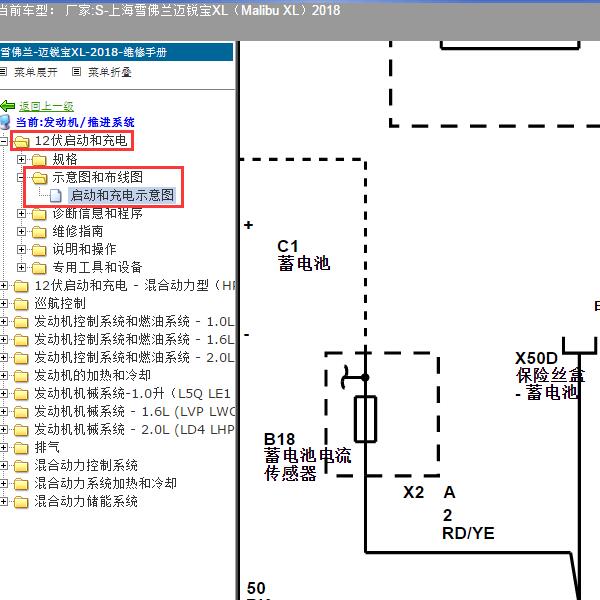Expand 发动机控制系统和燃油系统 - 1.0L node
The image size is (600, 600).
(x=3, y=321)
